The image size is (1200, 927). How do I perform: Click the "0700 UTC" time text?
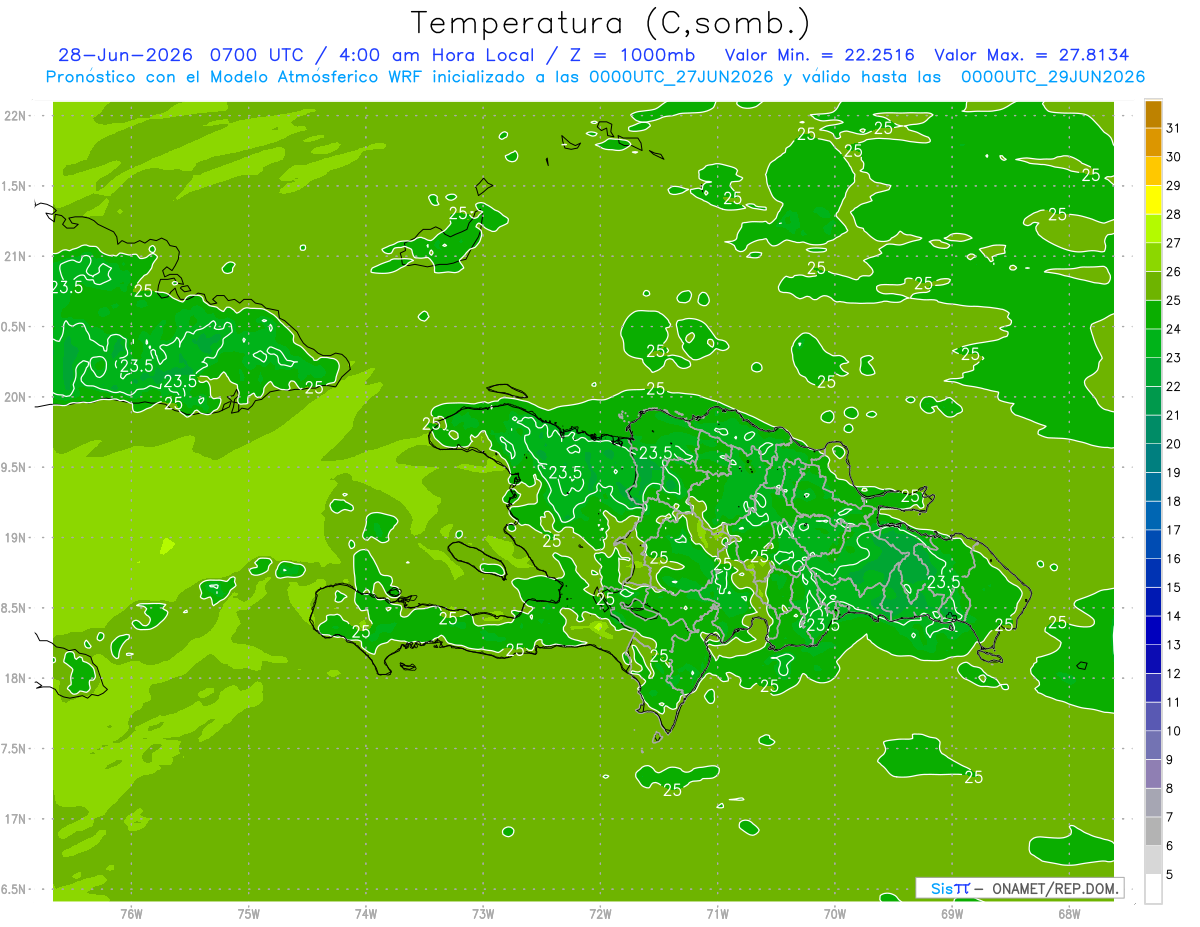256,55
